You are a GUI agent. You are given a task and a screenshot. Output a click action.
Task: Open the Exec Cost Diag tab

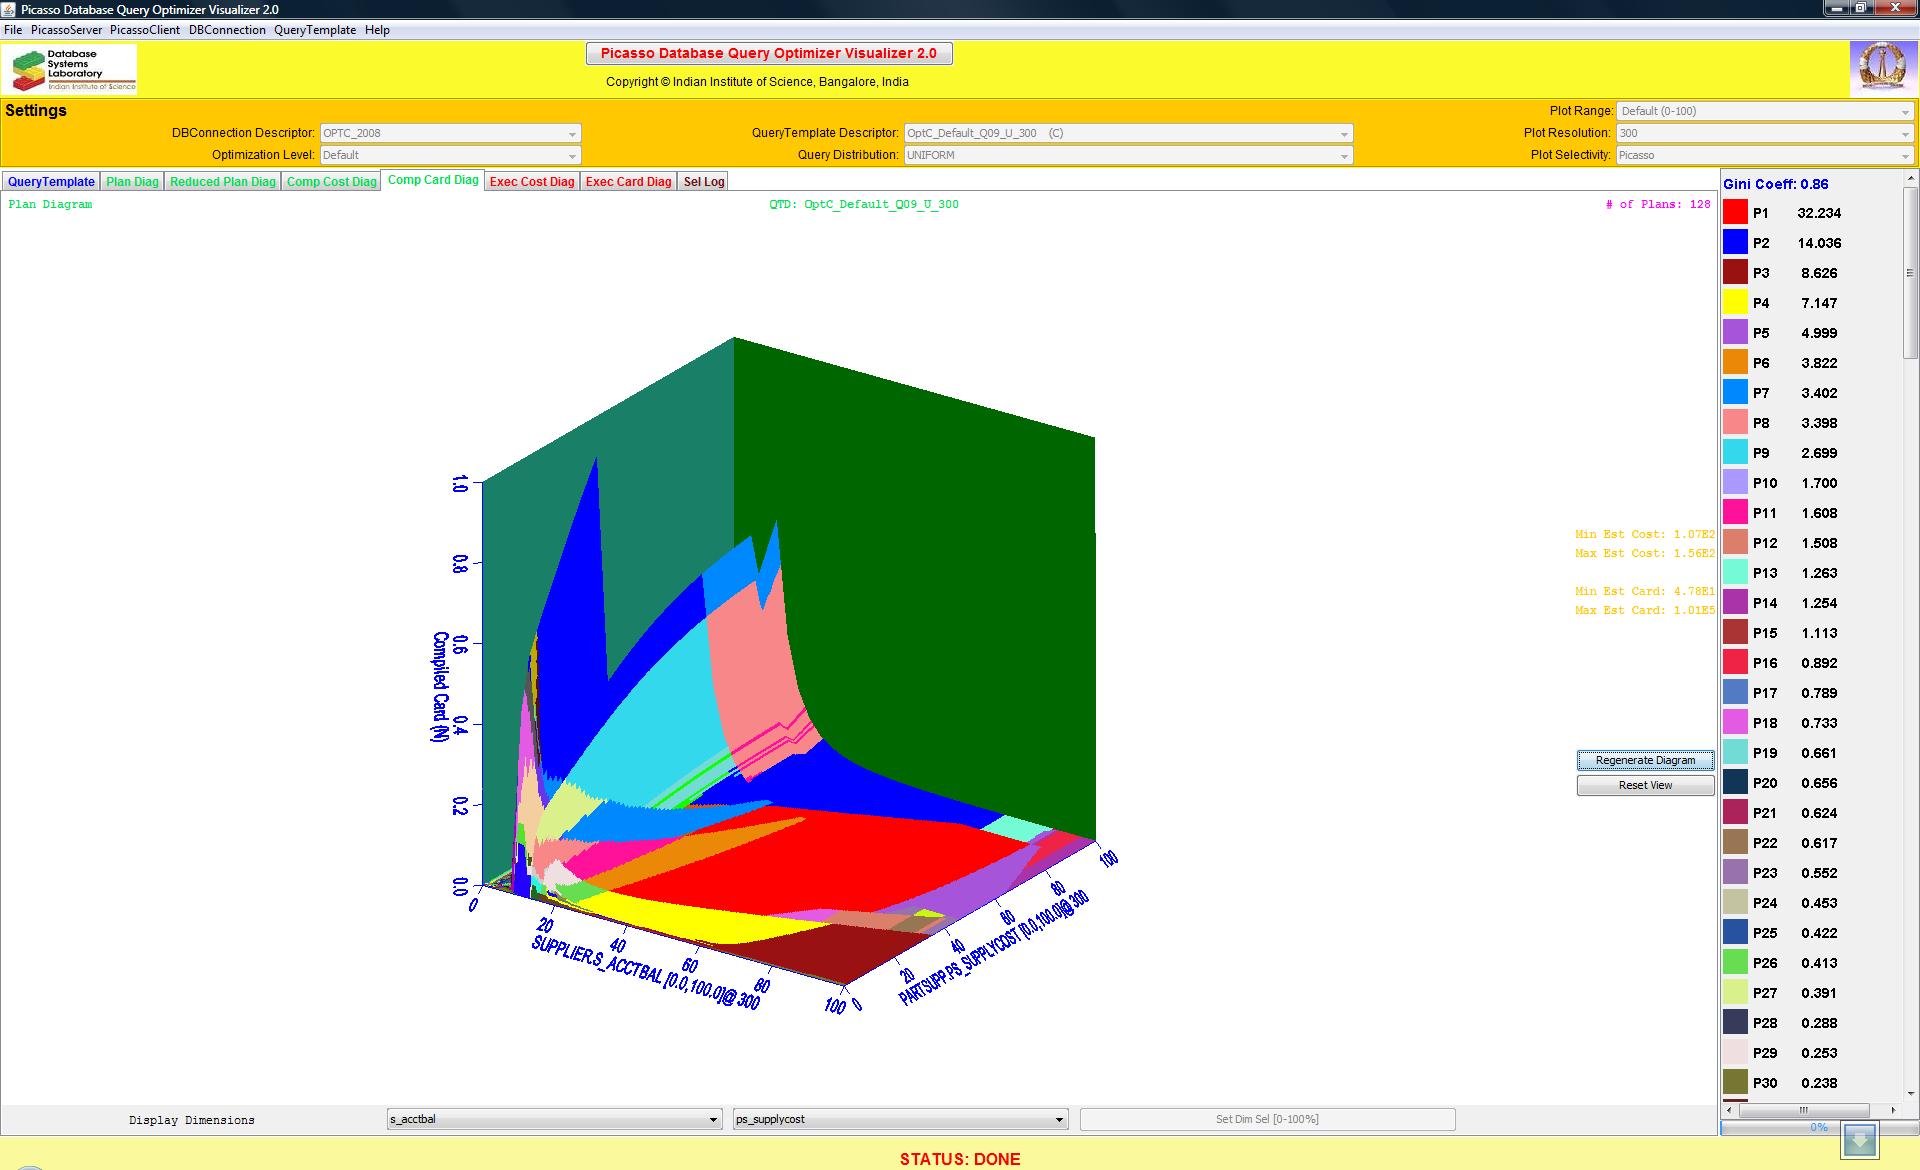point(532,182)
